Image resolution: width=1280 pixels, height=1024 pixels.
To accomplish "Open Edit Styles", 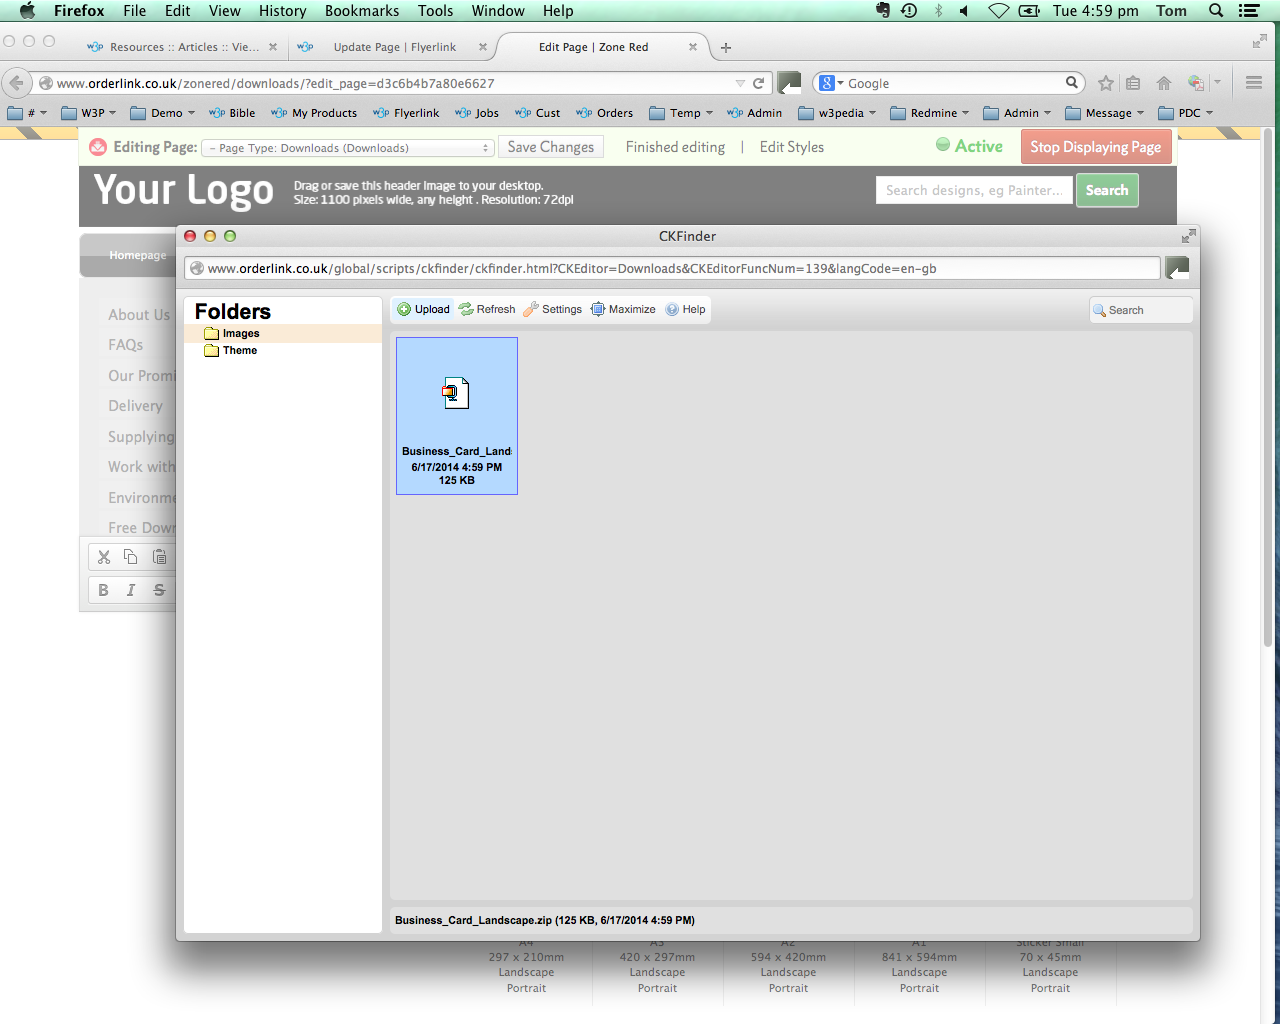I will click(x=792, y=147).
